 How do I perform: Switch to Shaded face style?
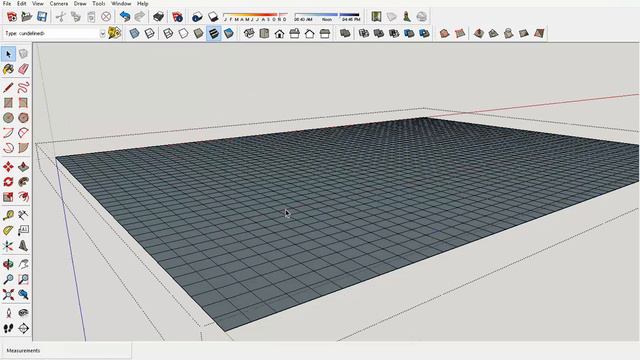(x=198, y=33)
